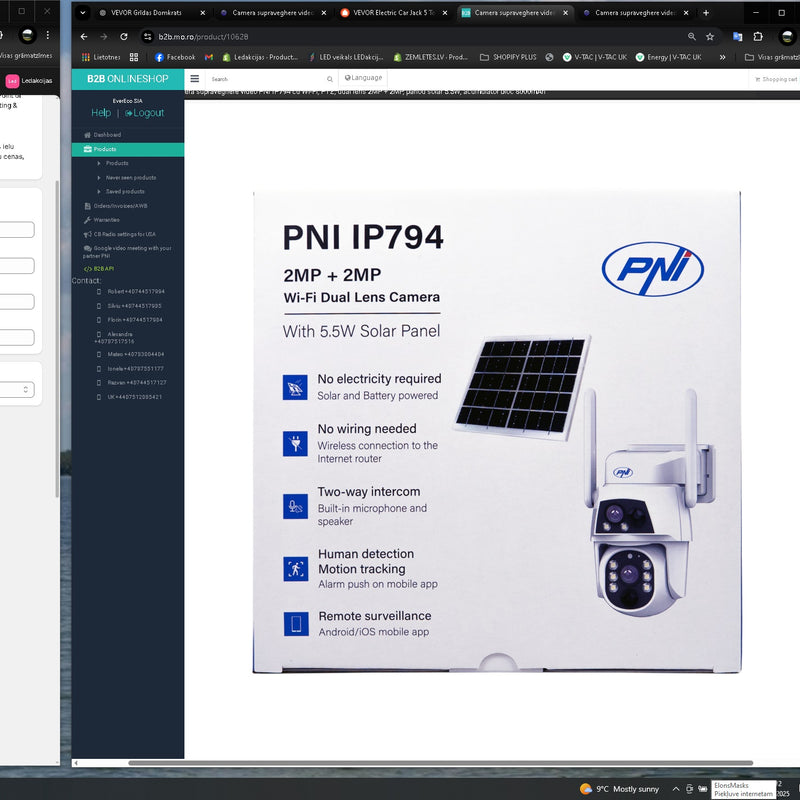The width and height of the screenshot is (800, 800).
Task: Click B2B ONLINESHOP logo
Action: point(128,79)
